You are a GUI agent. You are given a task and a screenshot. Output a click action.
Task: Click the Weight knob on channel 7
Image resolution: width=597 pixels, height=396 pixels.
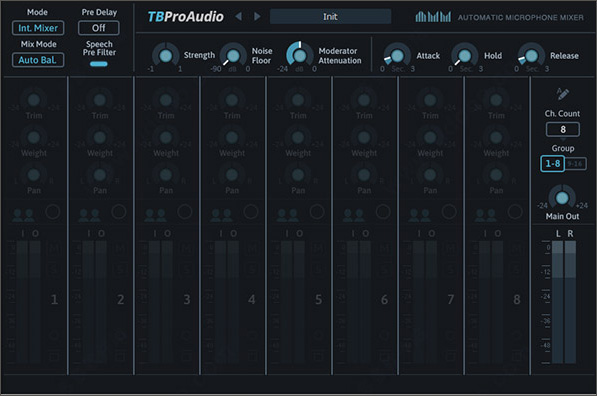click(x=430, y=137)
